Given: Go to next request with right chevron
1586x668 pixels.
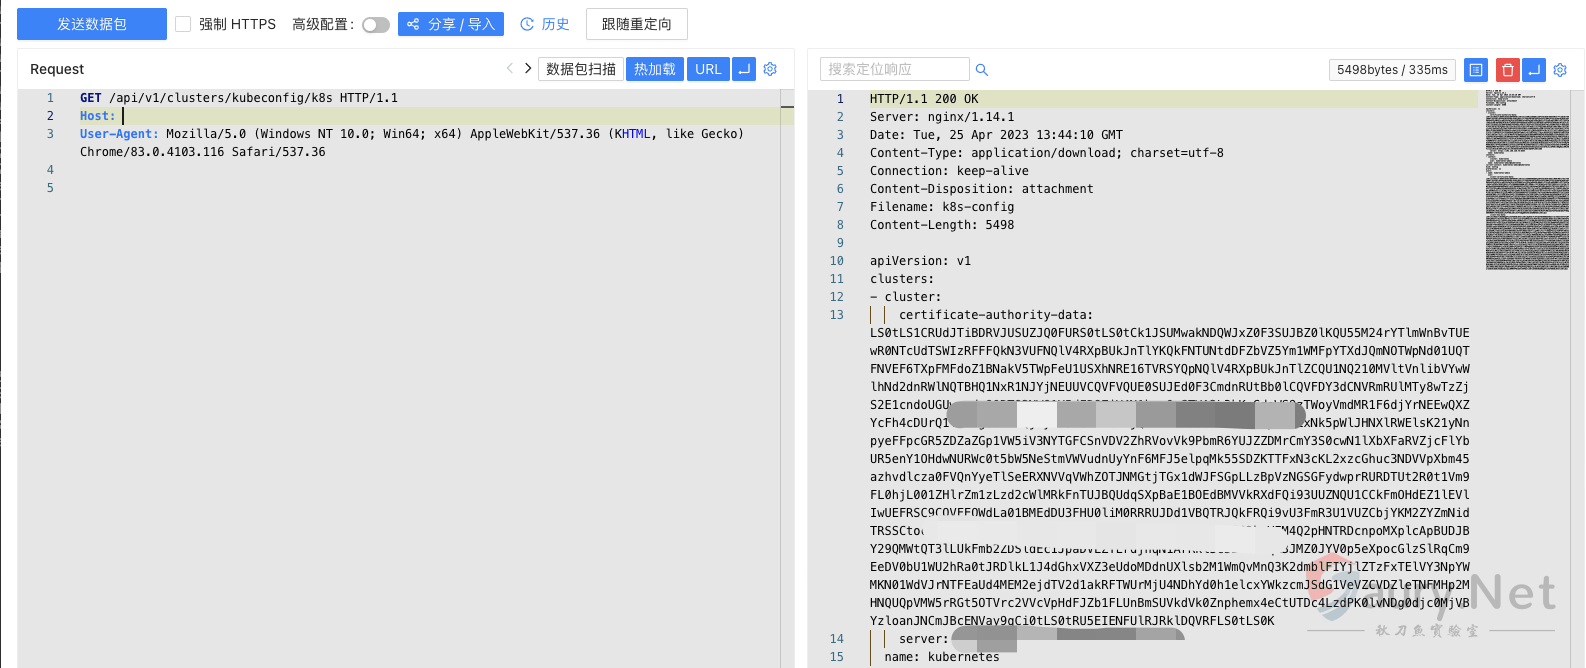Looking at the screenshot, I should click(x=528, y=68).
